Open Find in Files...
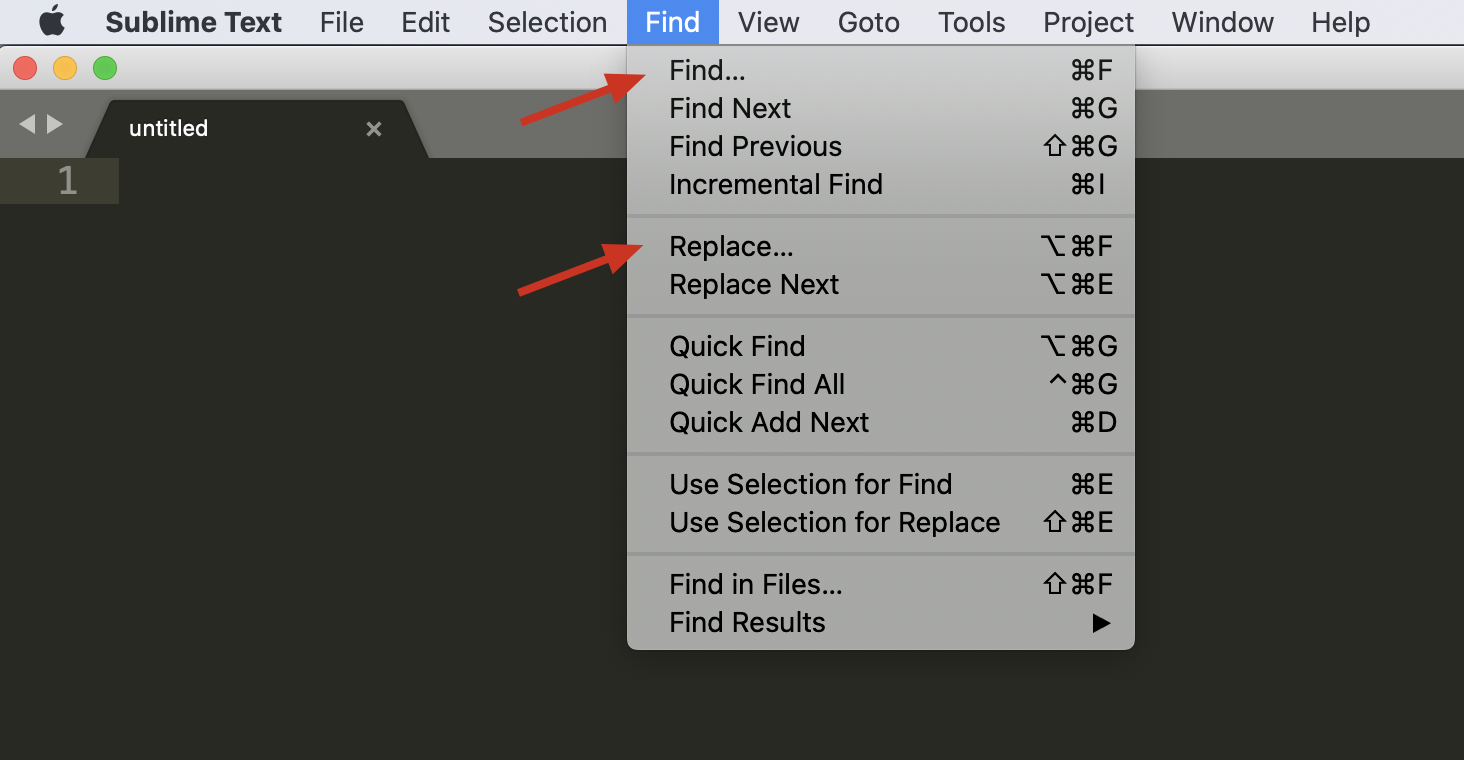This screenshot has height=760, width=1464. pos(755,584)
